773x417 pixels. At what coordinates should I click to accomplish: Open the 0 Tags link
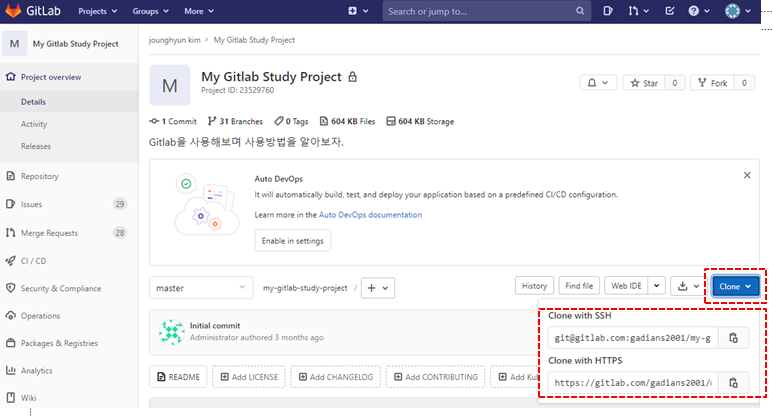coord(291,121)
